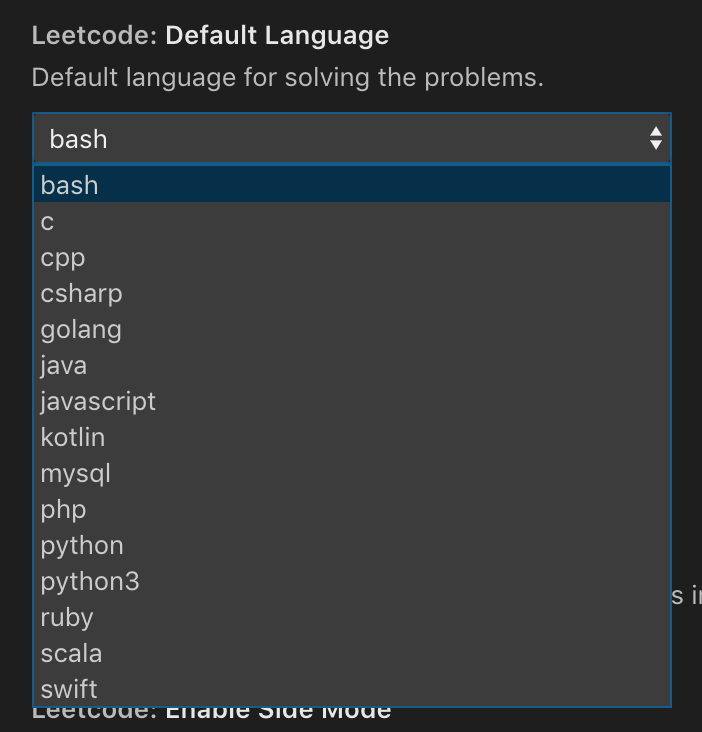Choose swift at the list bottom

[352, 688]
